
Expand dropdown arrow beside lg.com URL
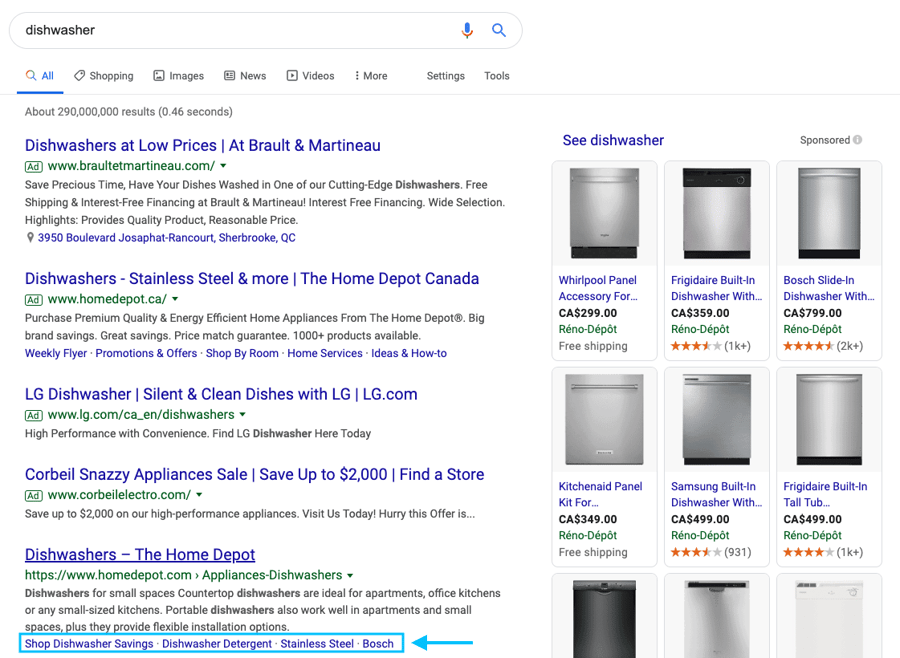click(x=242, y=415)
